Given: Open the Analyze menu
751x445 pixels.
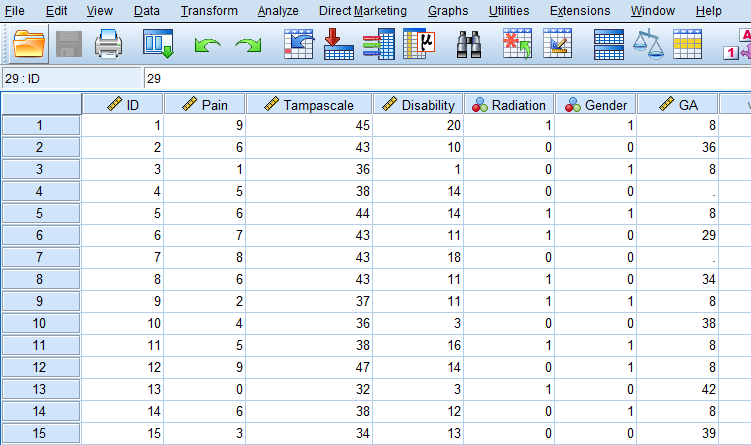Looking at the screenshot, I should (278, 11).
